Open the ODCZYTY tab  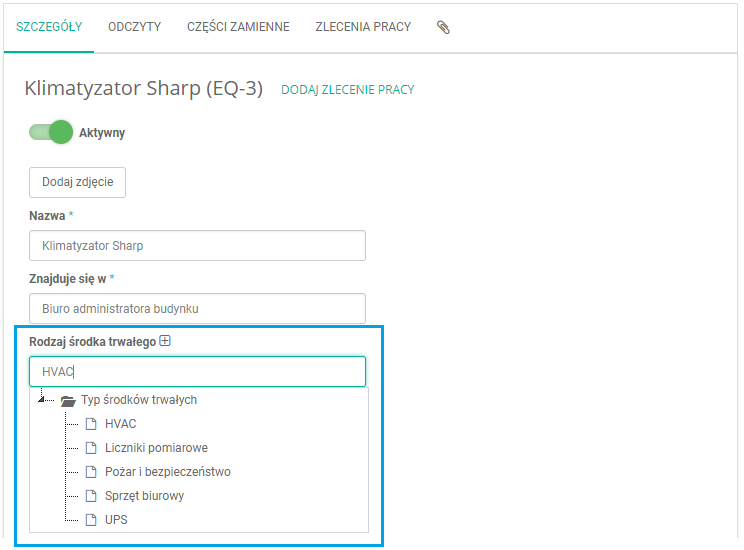(x=134, y=27)
